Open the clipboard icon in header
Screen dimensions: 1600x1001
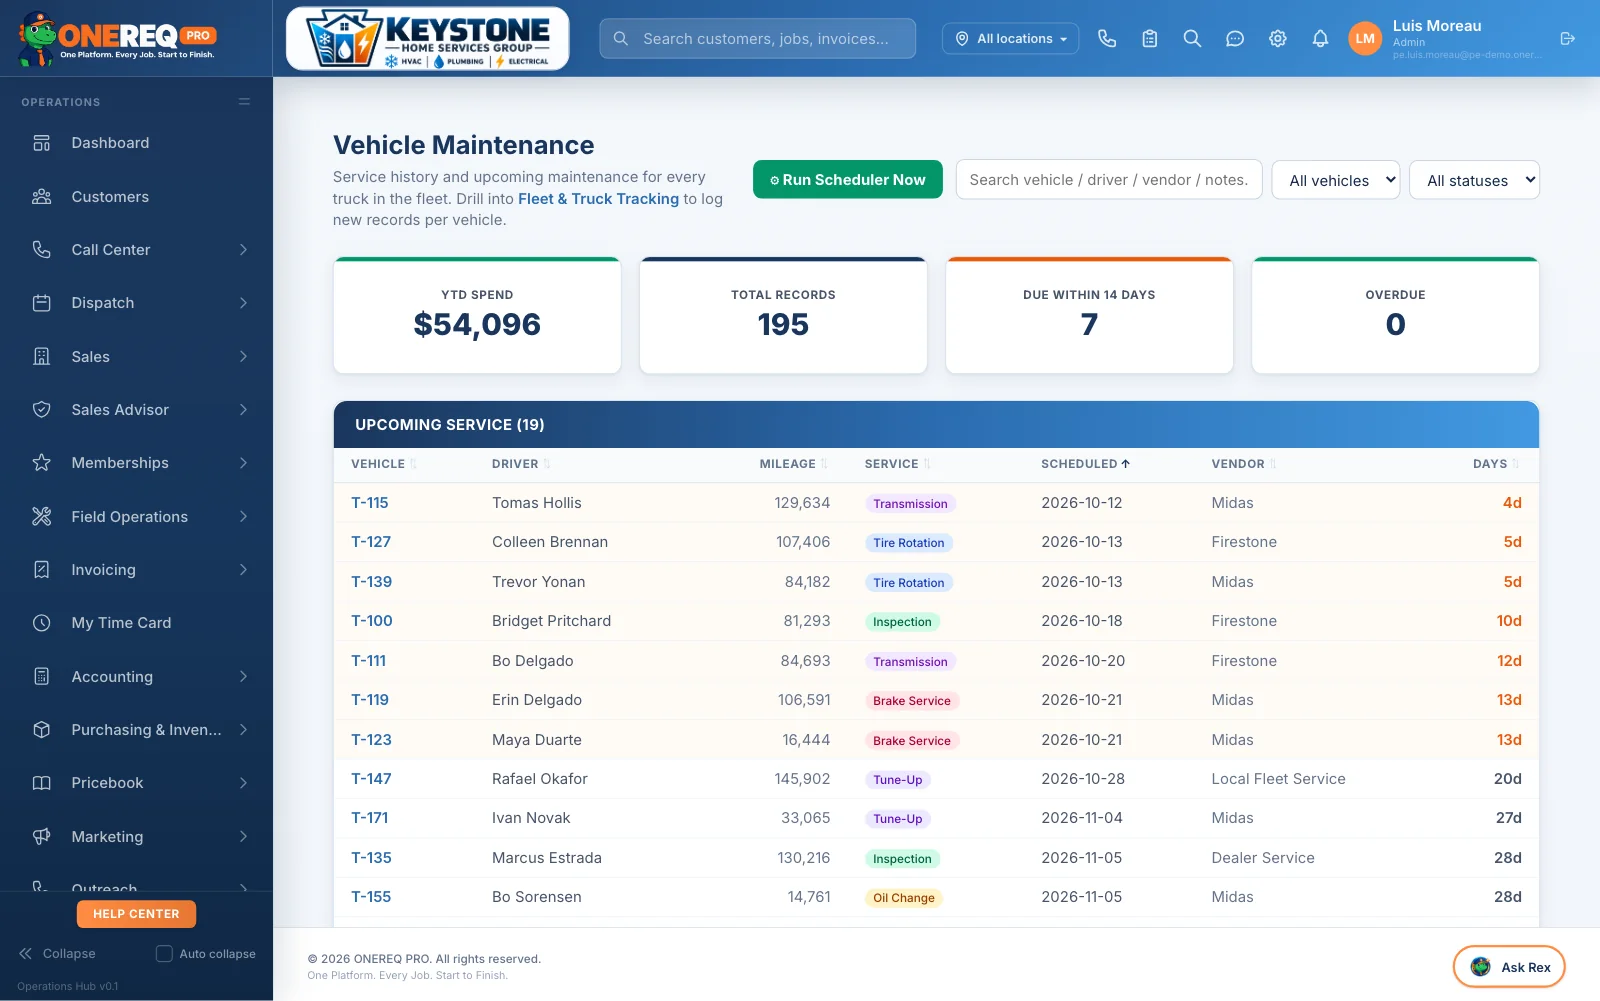coord(1150,39)
